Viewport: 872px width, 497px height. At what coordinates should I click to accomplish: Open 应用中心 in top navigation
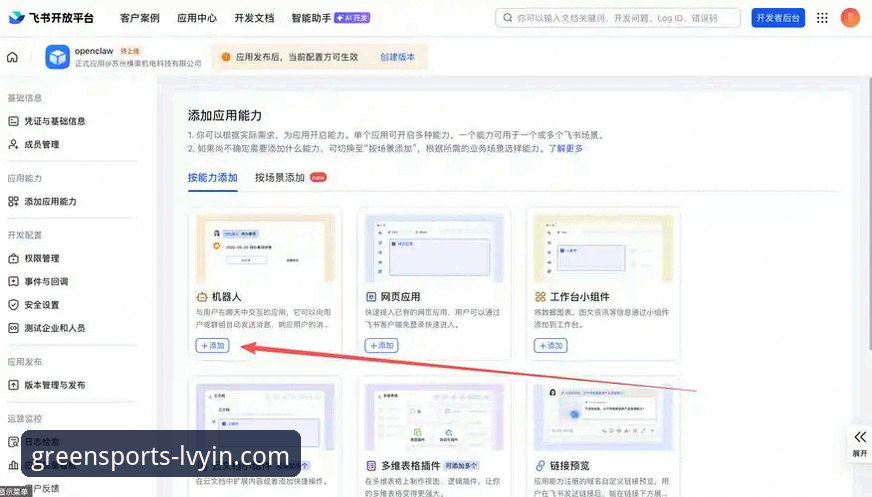coord(197,18)
